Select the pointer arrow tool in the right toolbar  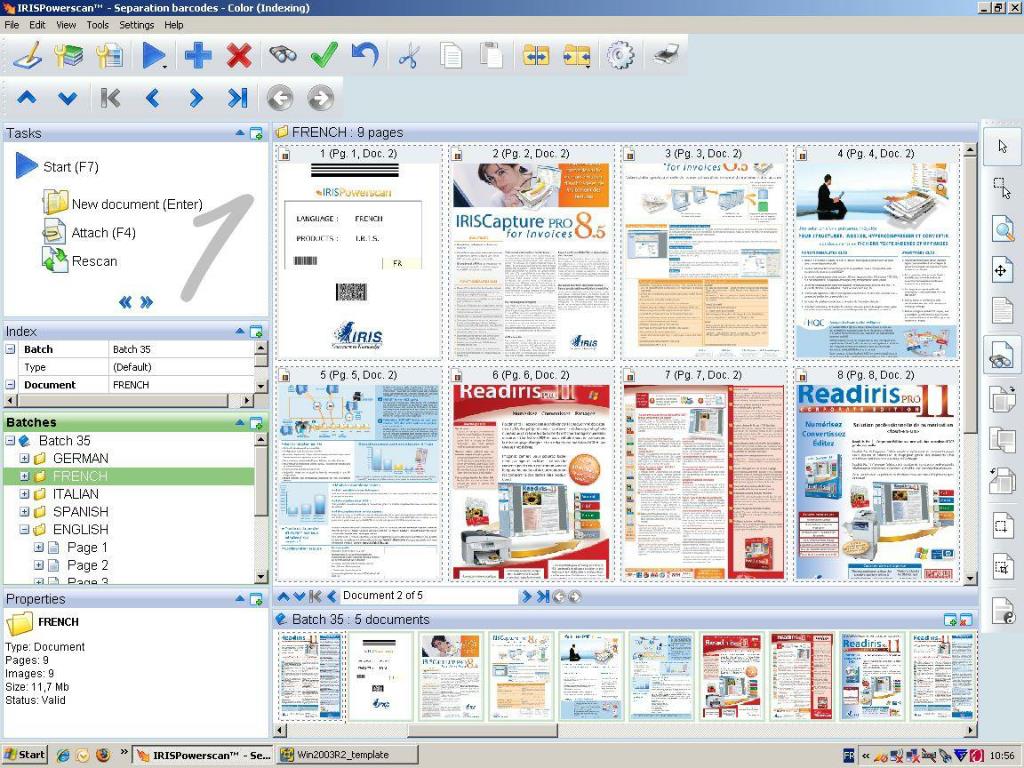(x=1002, y=146)
